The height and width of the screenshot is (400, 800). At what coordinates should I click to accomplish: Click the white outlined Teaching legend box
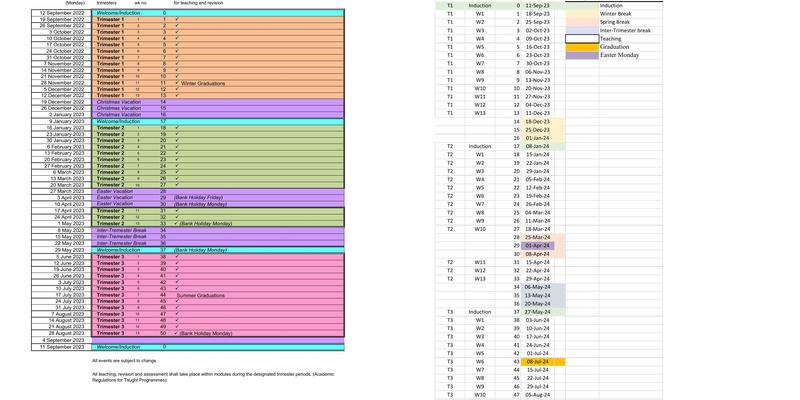point(581,39)
